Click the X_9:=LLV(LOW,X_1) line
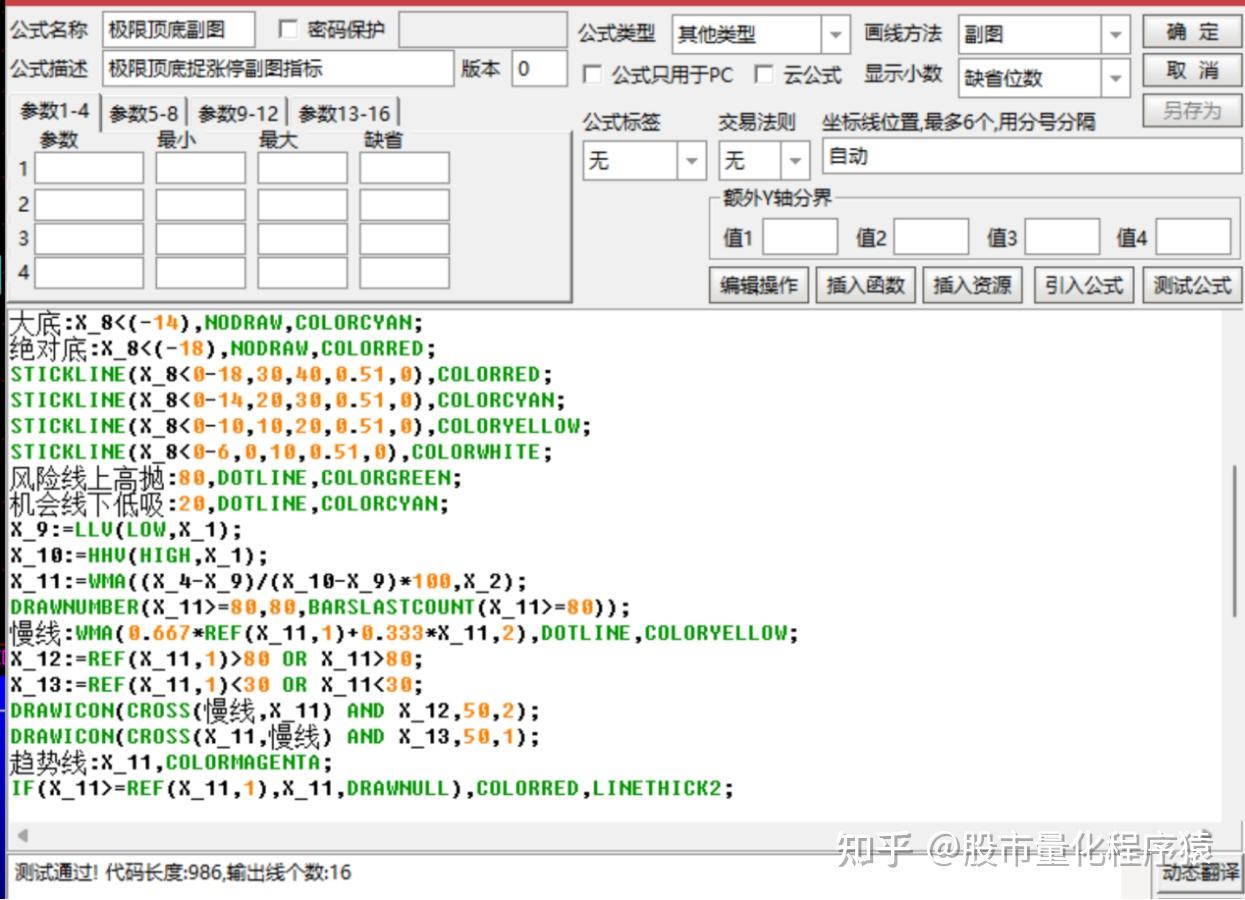 (126, 530)
